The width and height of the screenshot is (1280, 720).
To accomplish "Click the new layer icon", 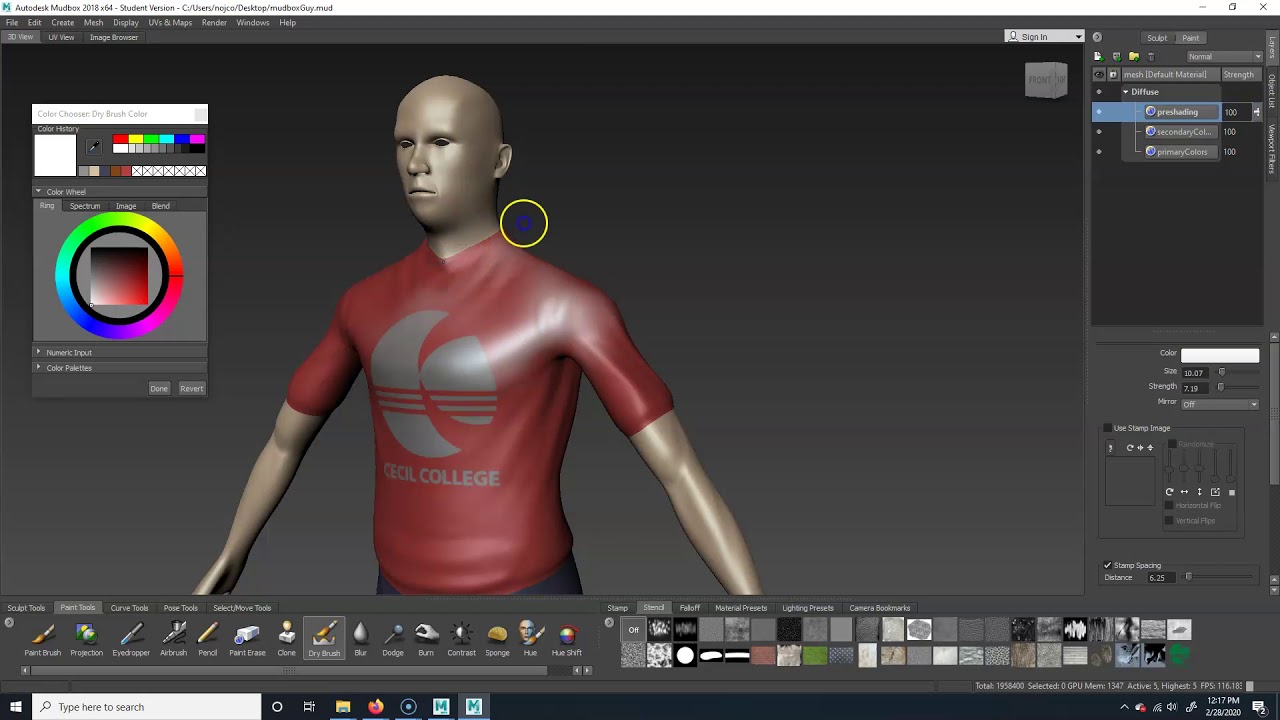I will 1098,56.
